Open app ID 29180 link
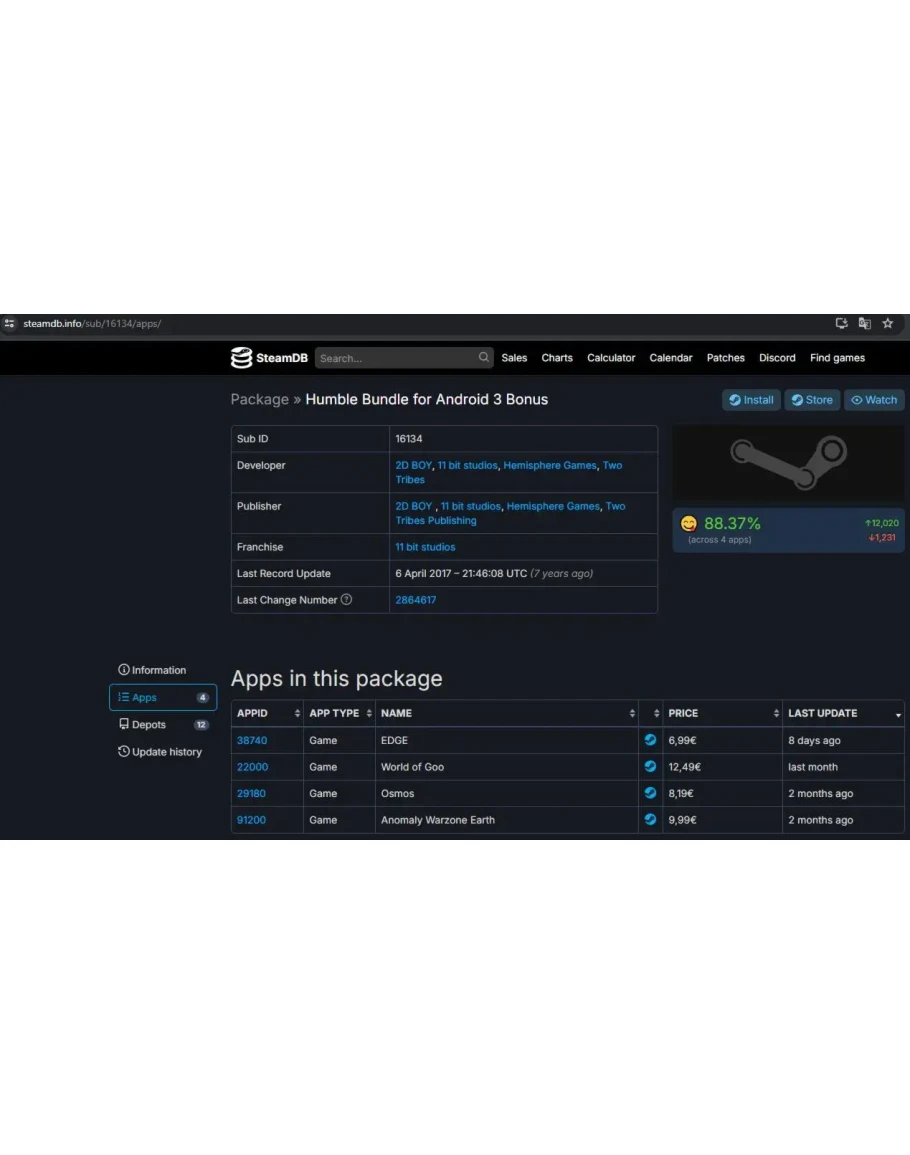 click(251, 793)
